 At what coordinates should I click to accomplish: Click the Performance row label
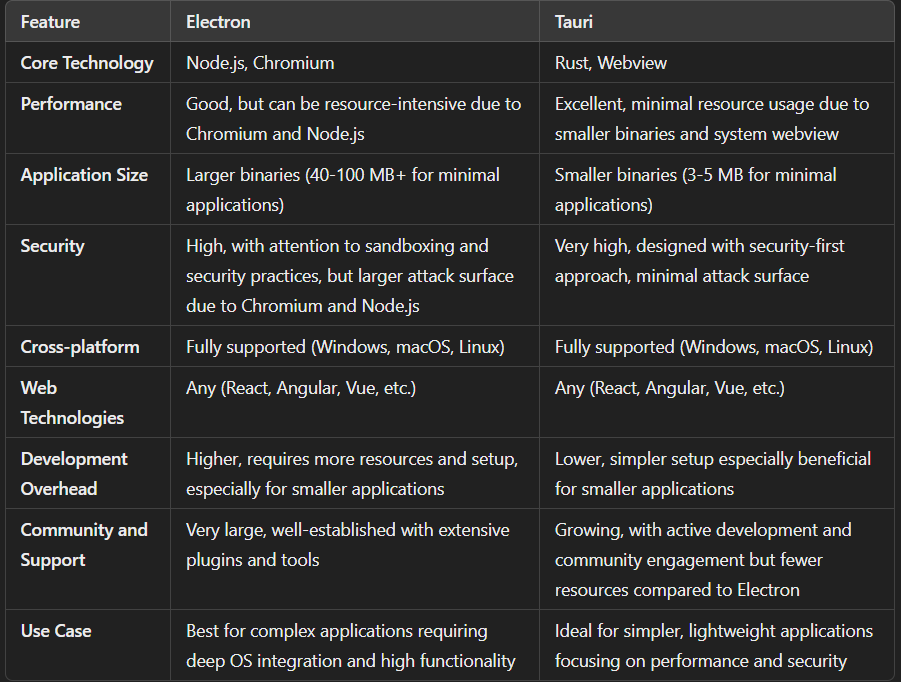click(x=71, y=104)
